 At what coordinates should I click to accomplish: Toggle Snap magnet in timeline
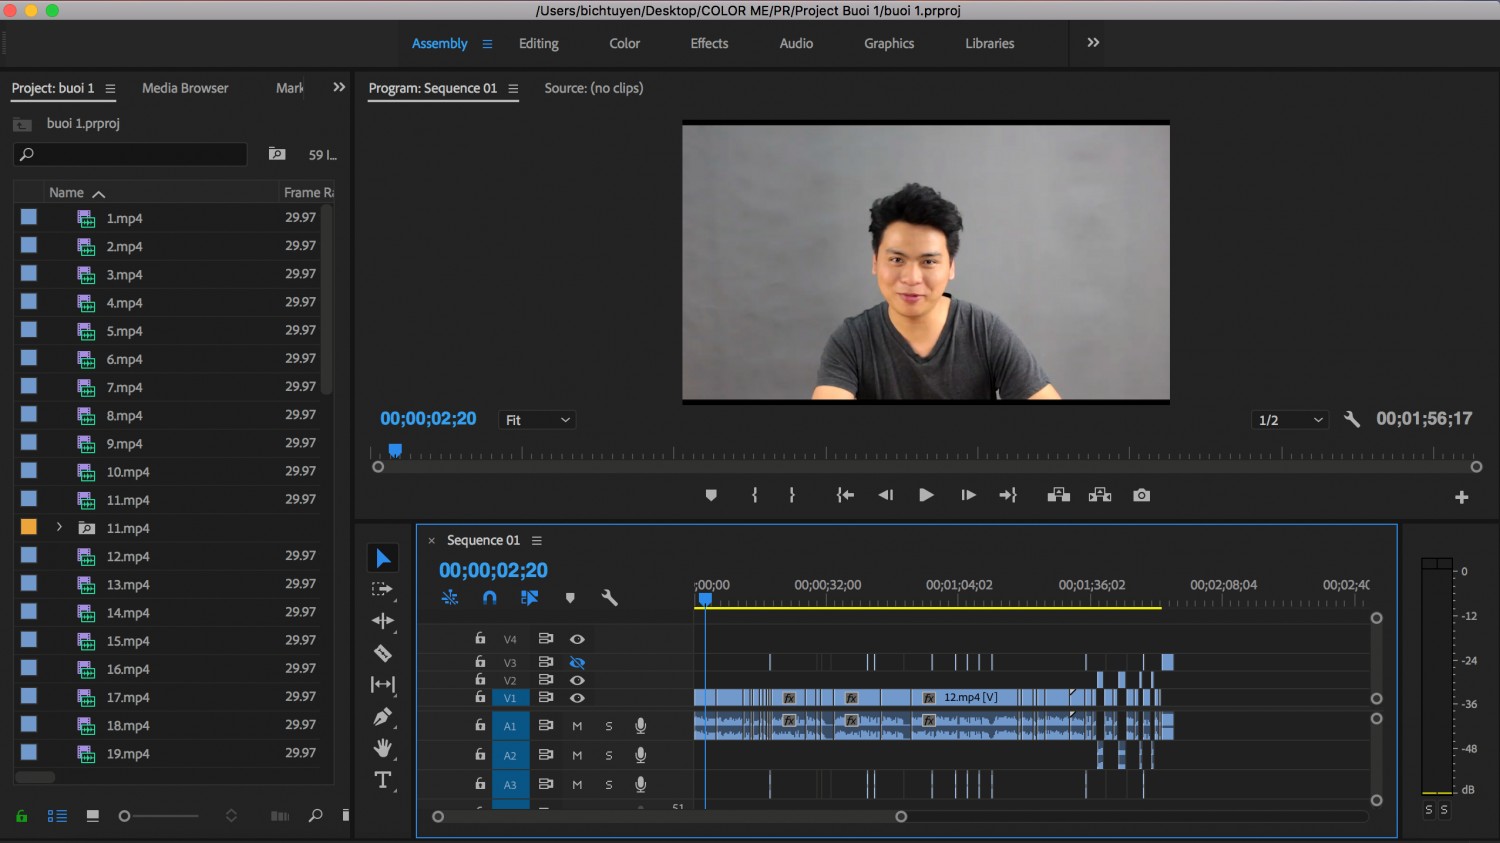(x=489, y=598)
